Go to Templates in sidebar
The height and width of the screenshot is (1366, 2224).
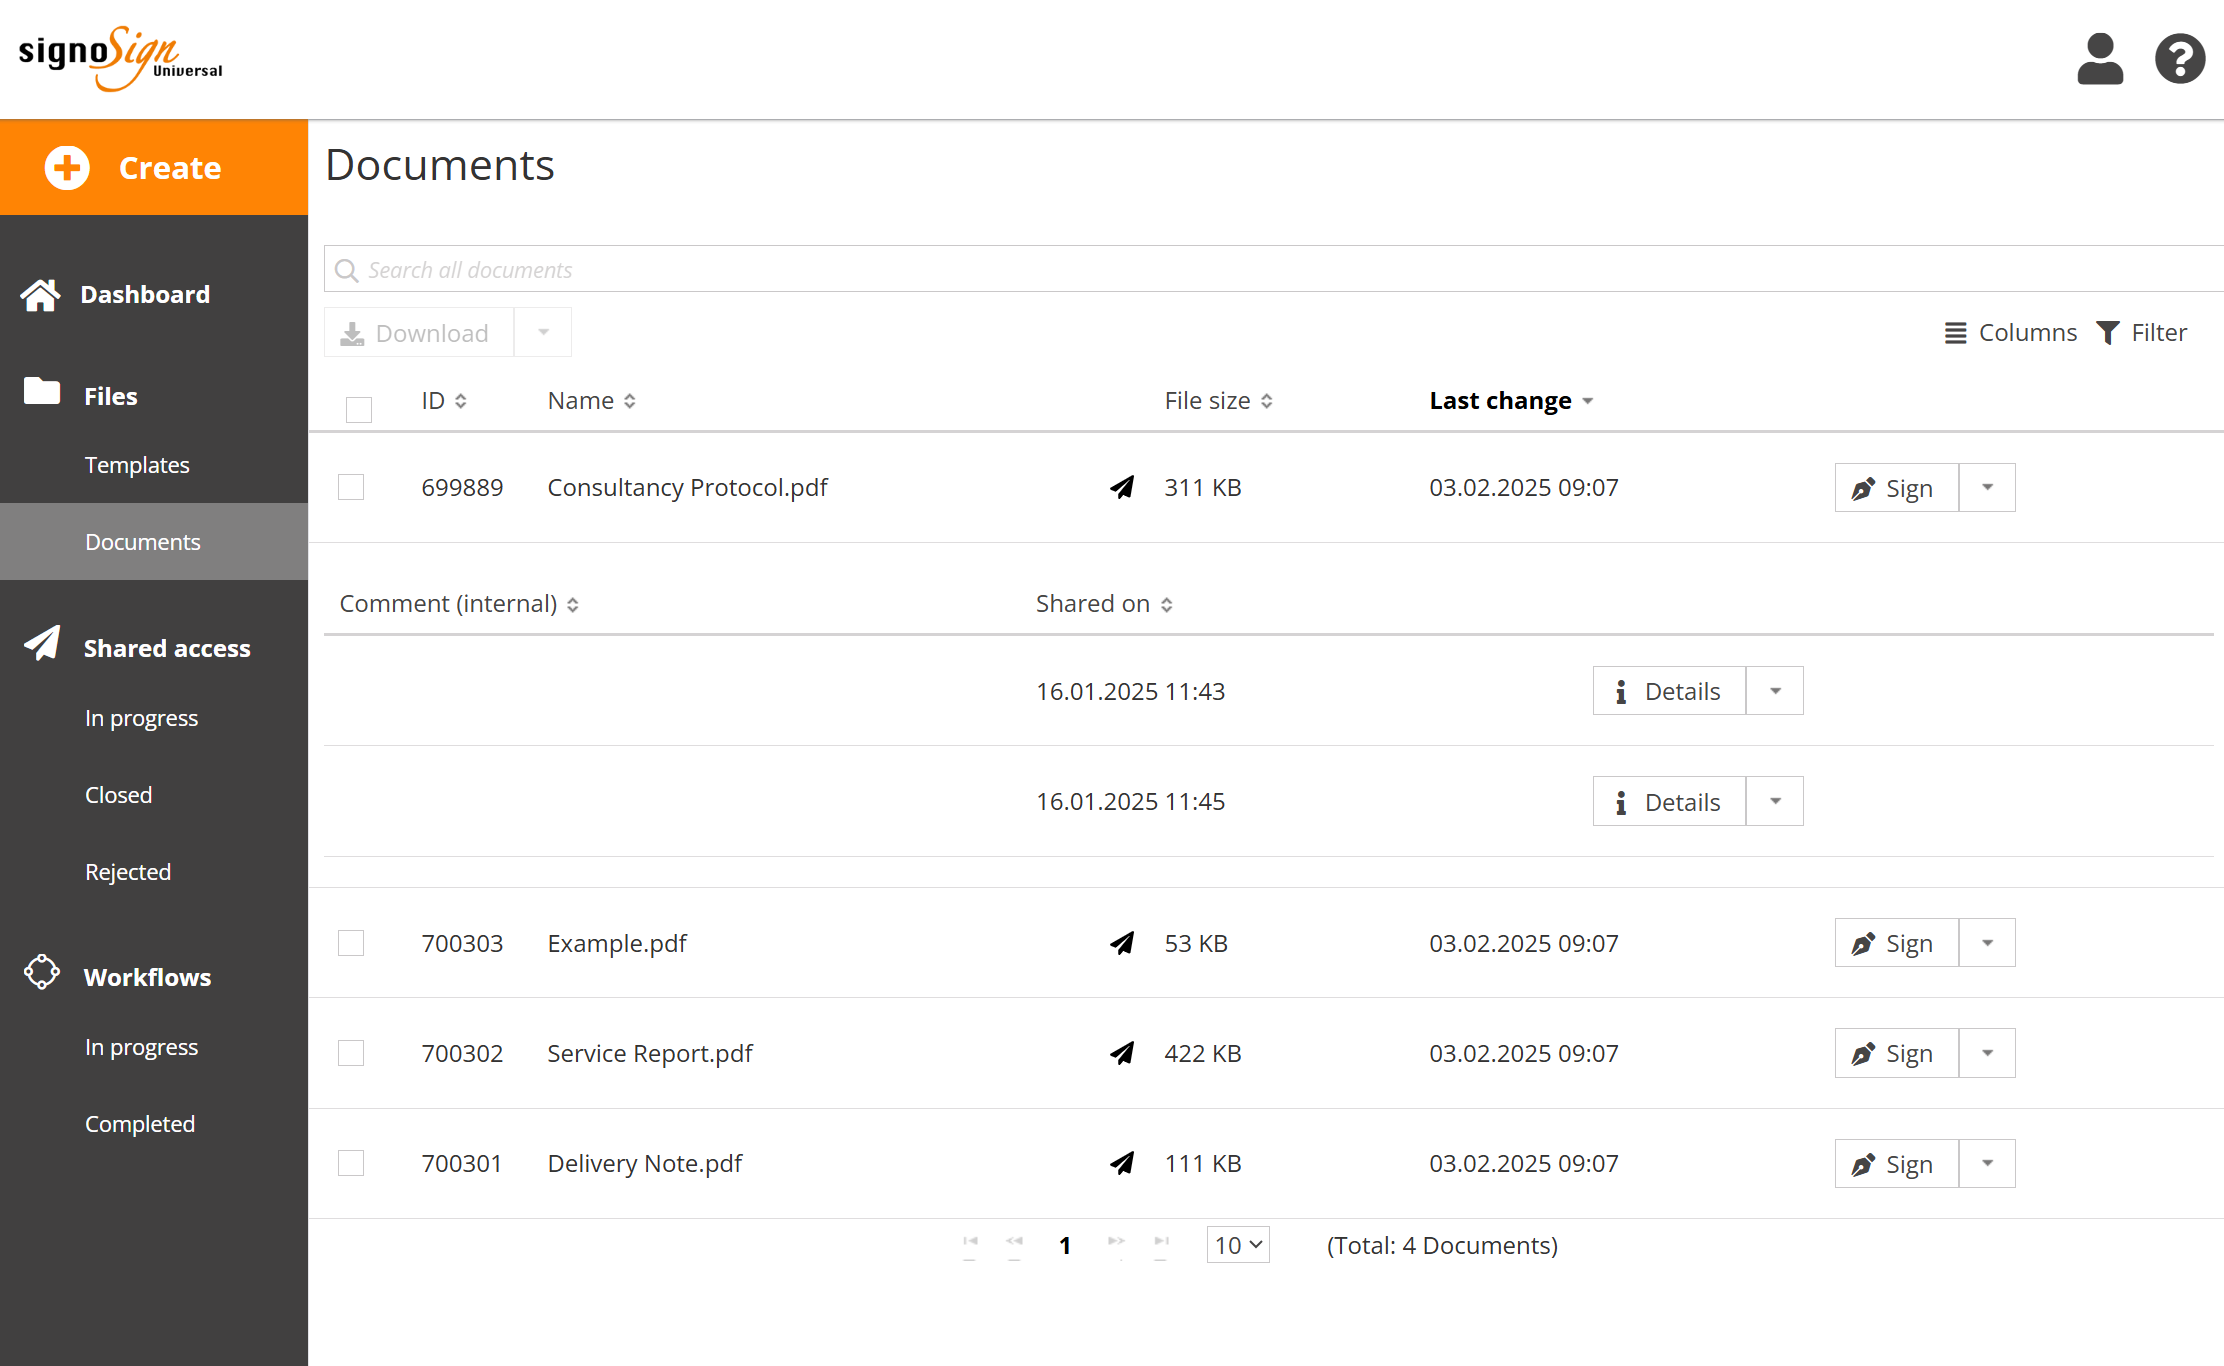(137, 465)
